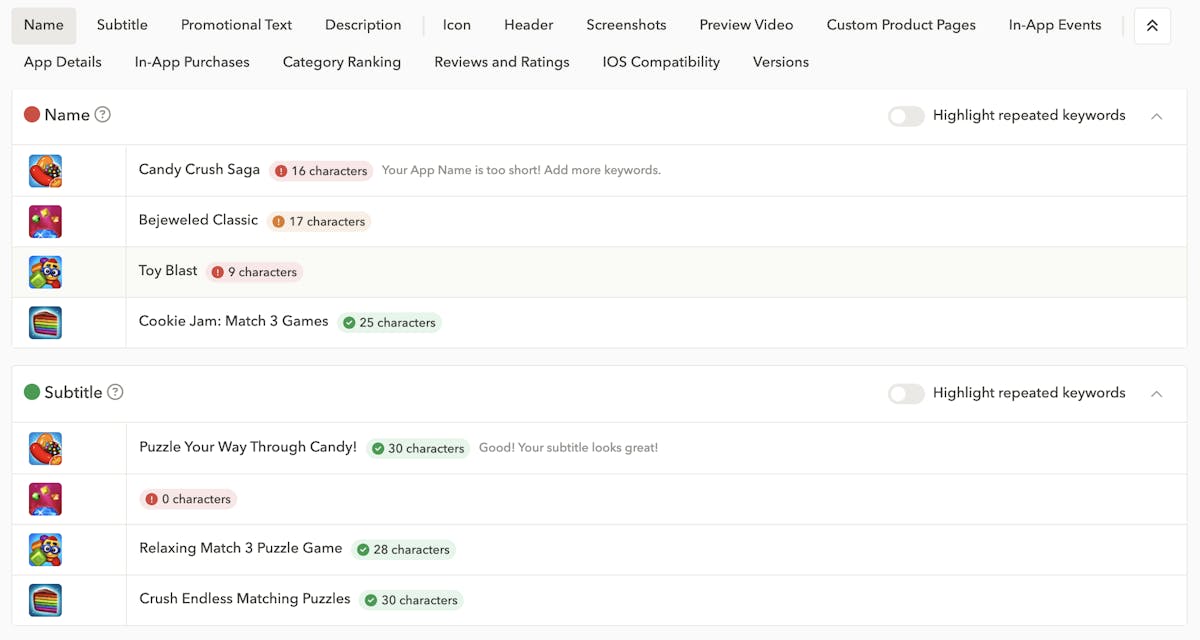This screenshot has height=640, width=1200.
Task: Open the In-App Purchases tab
Action: pyautogui.click(x=192, y=62)
